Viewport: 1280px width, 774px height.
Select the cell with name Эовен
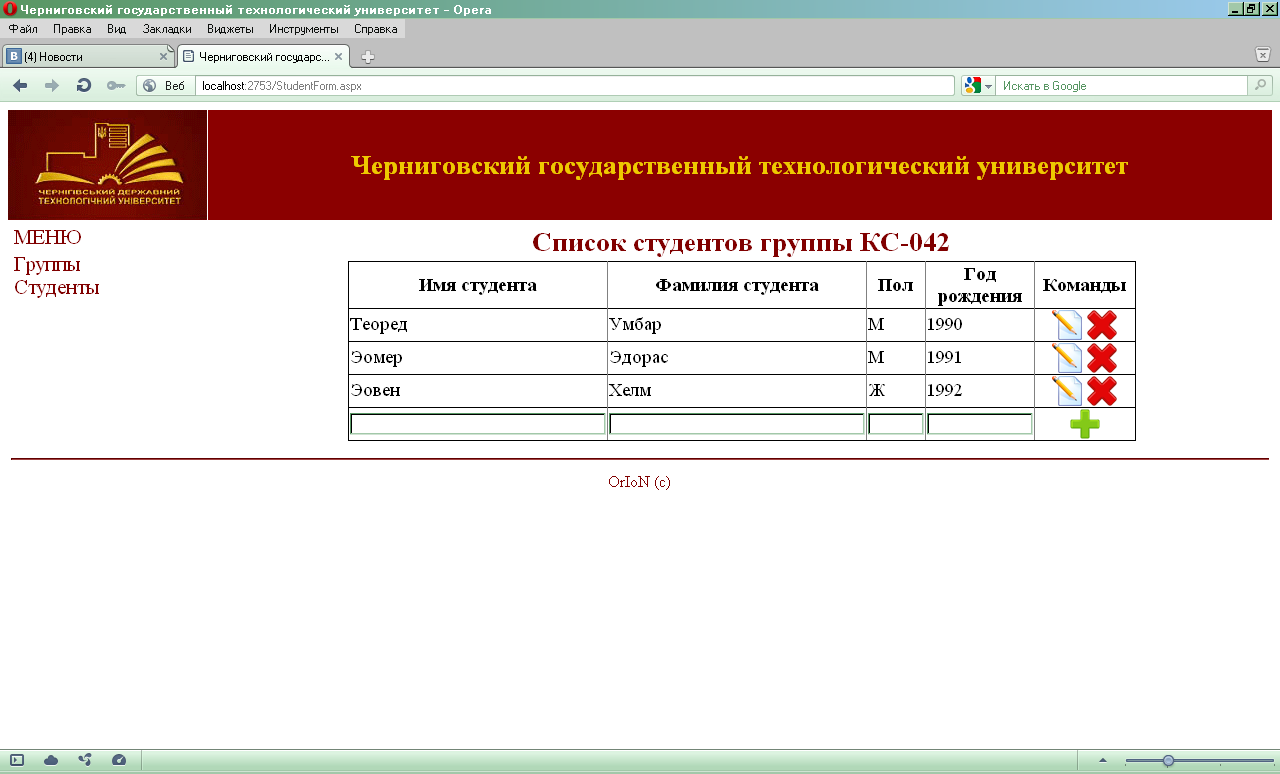(x=478, y=391)
